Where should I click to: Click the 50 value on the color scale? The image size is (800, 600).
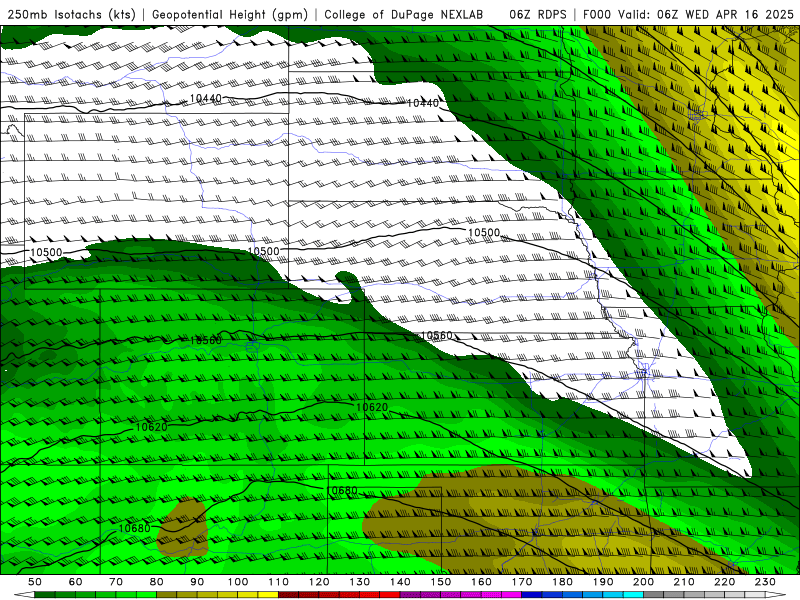point(35,582)
